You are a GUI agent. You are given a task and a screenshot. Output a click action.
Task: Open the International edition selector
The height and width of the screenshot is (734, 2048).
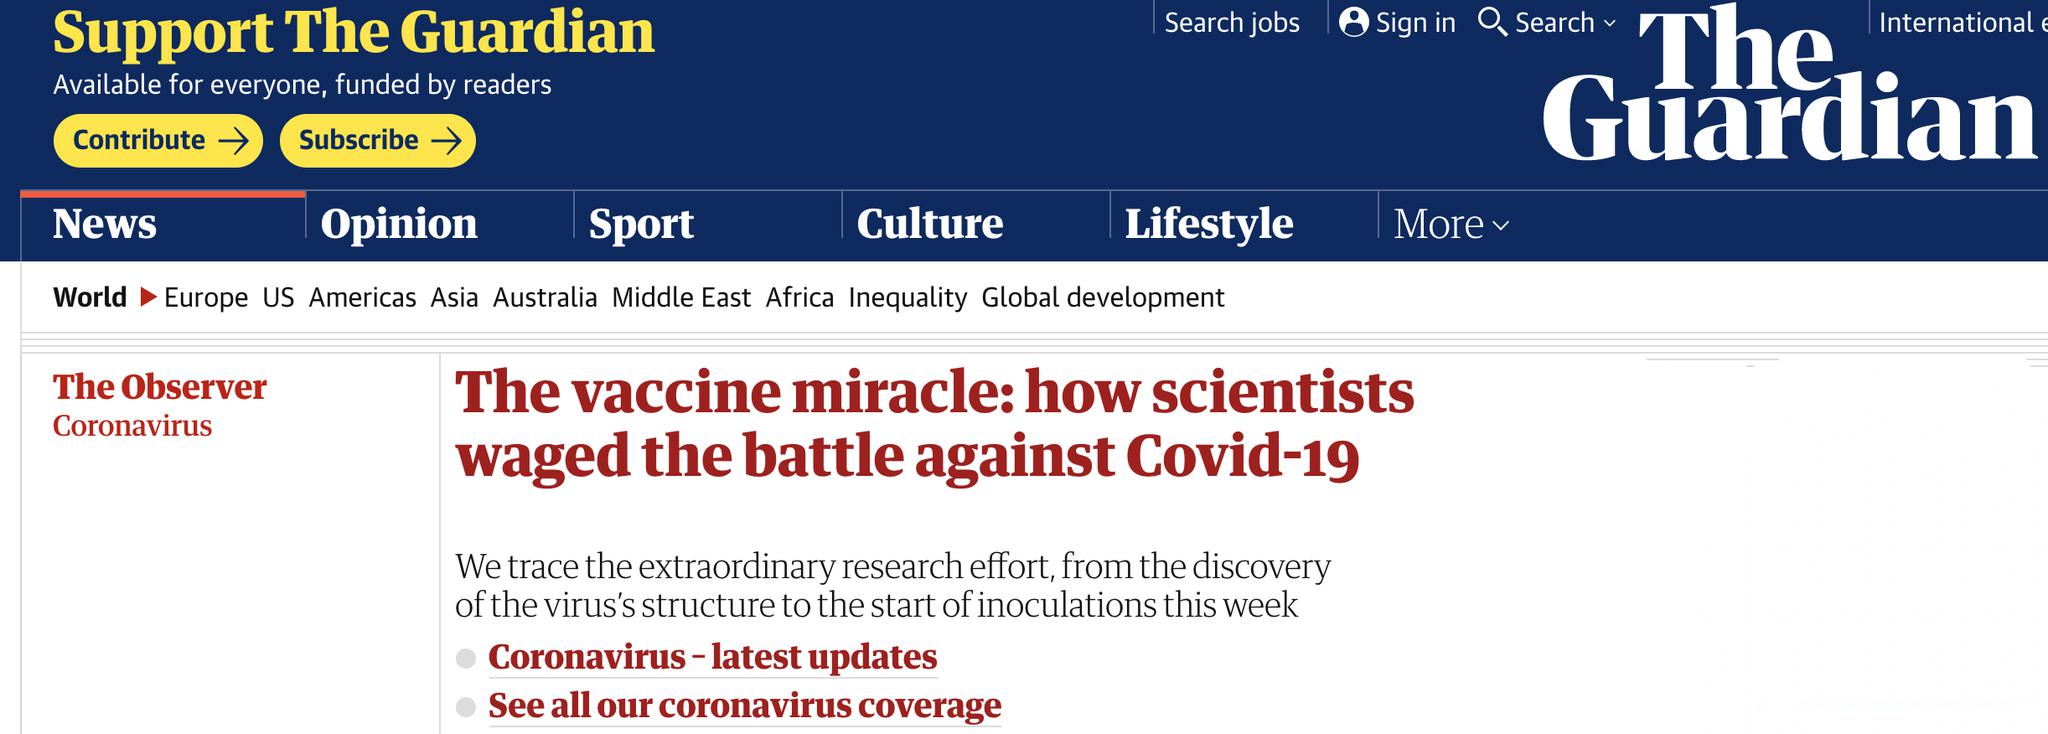click(x=1960, y=22)
